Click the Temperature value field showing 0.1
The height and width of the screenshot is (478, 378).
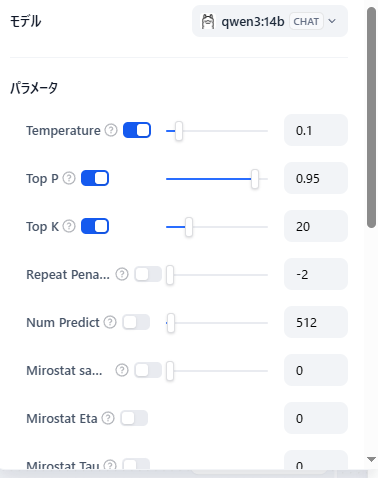316,130
